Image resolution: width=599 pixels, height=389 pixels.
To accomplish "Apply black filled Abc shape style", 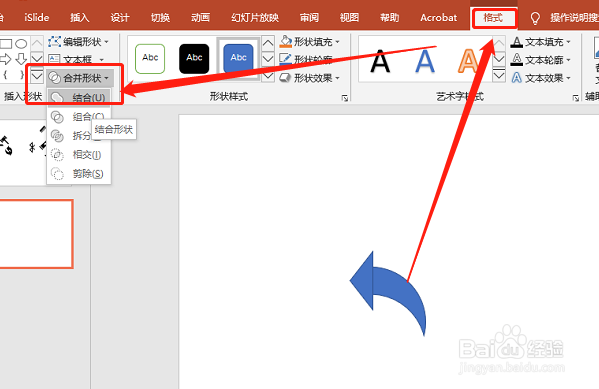I will [194, 58].
